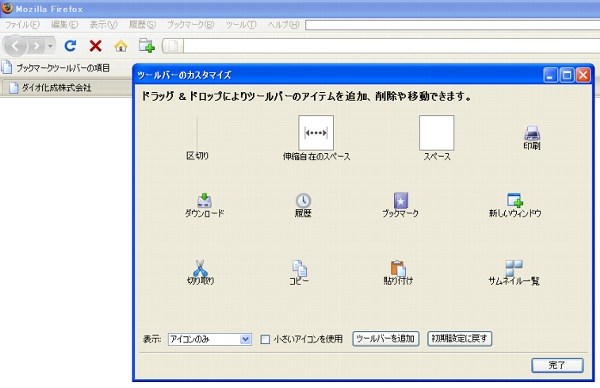This screenshot has width=600, height=388.
Task: Open the 表示 アイコンのみ dropdown
Action: [209, 339]
